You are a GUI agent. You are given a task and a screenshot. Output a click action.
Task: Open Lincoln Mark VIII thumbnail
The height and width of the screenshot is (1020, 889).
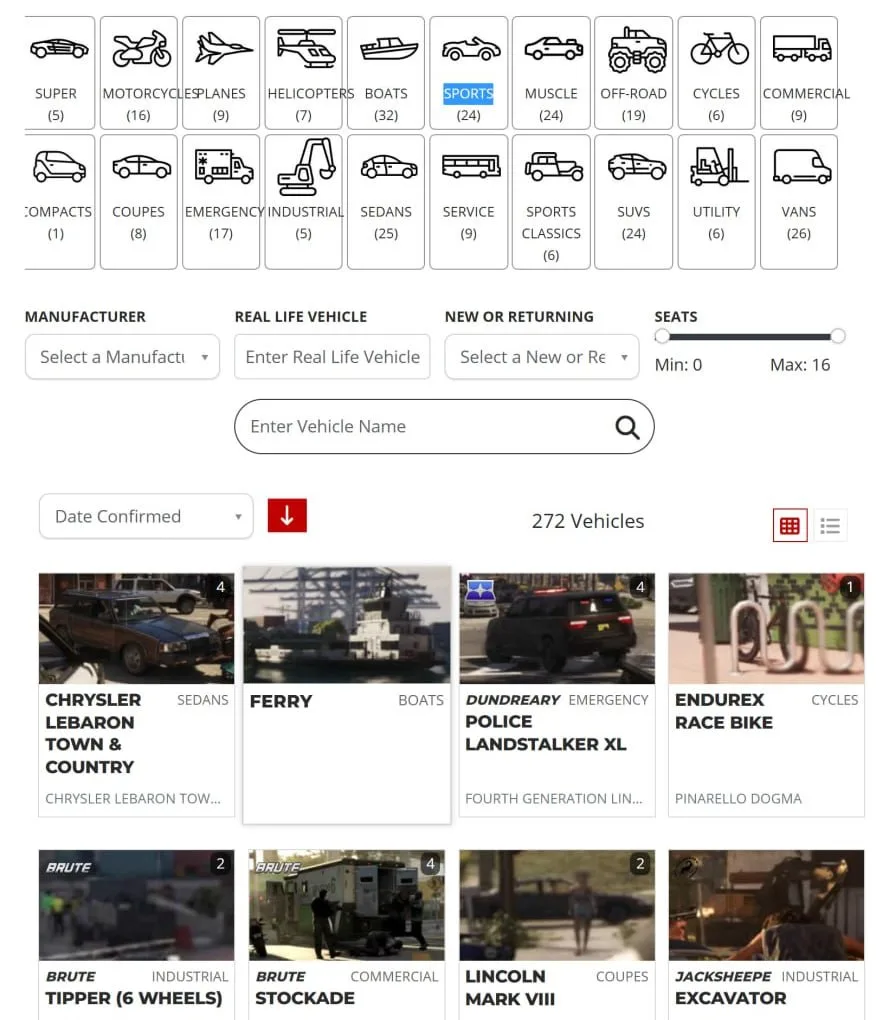point(557,905)
